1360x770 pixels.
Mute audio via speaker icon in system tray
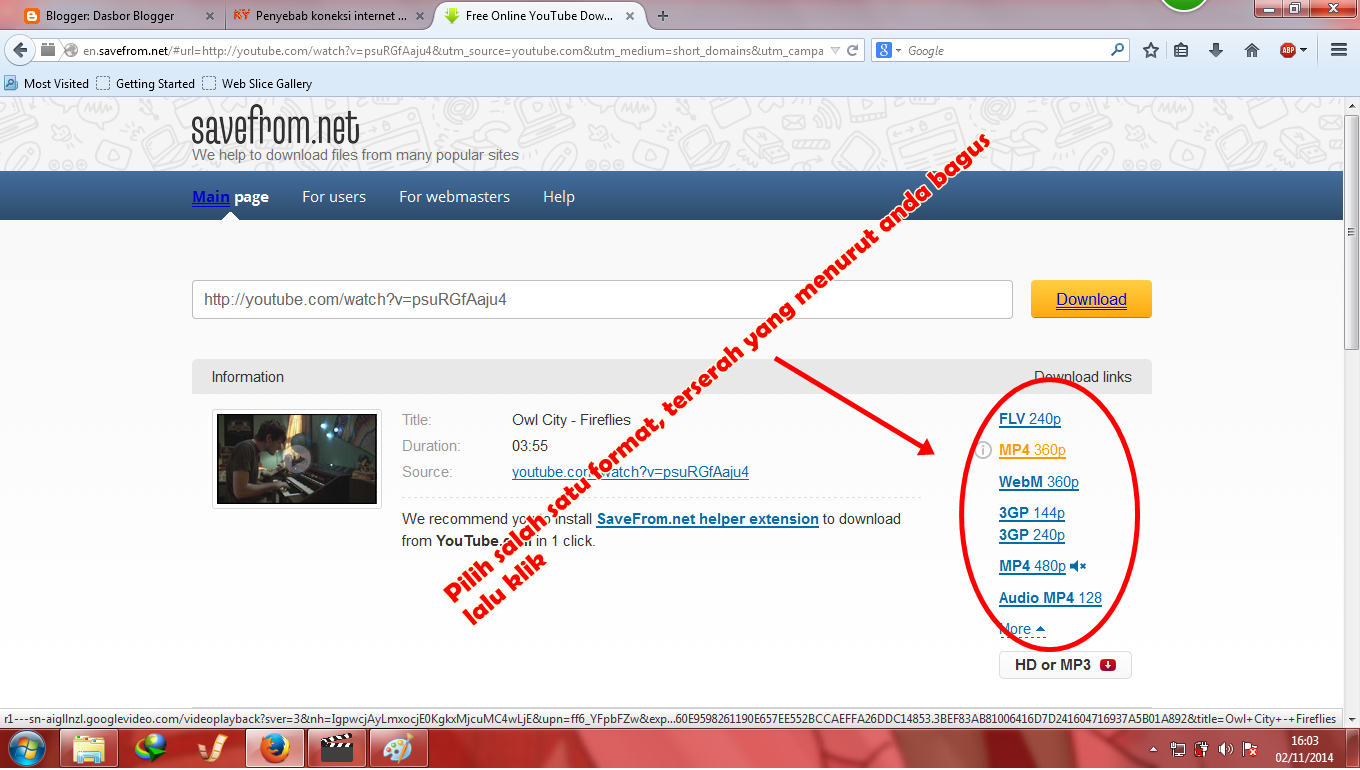pyautogui.click(x=1226, y=747)
